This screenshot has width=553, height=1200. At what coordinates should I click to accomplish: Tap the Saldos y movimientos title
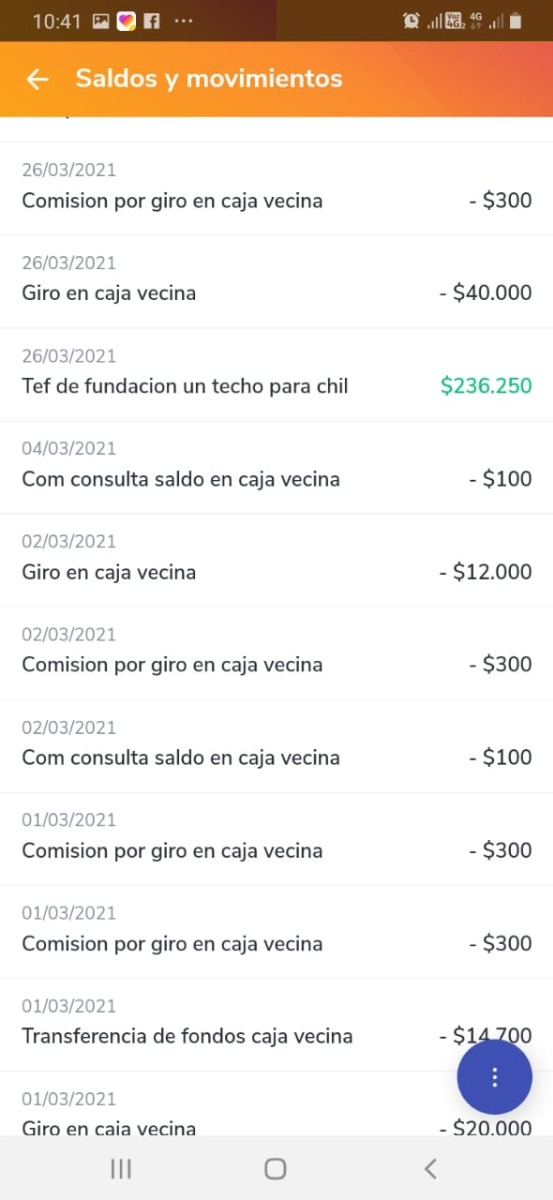click(209, 79)
